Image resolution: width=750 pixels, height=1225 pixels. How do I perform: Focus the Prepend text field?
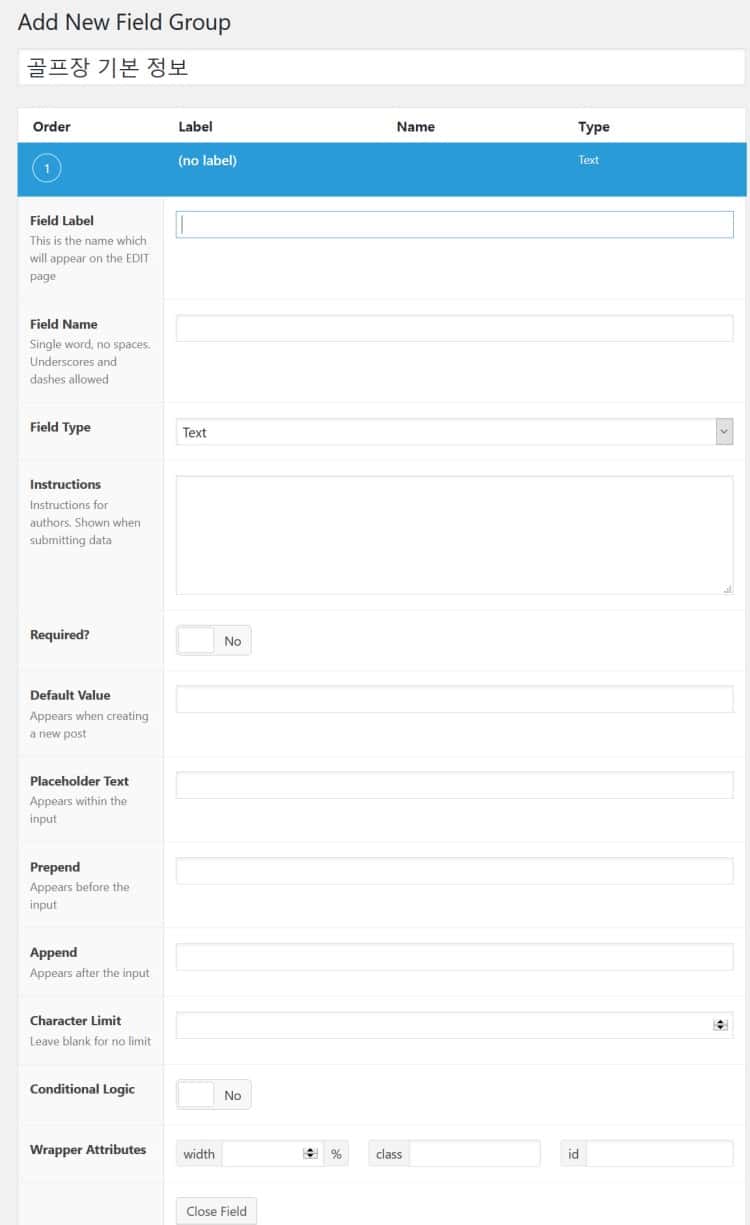(x=454, y=871)
